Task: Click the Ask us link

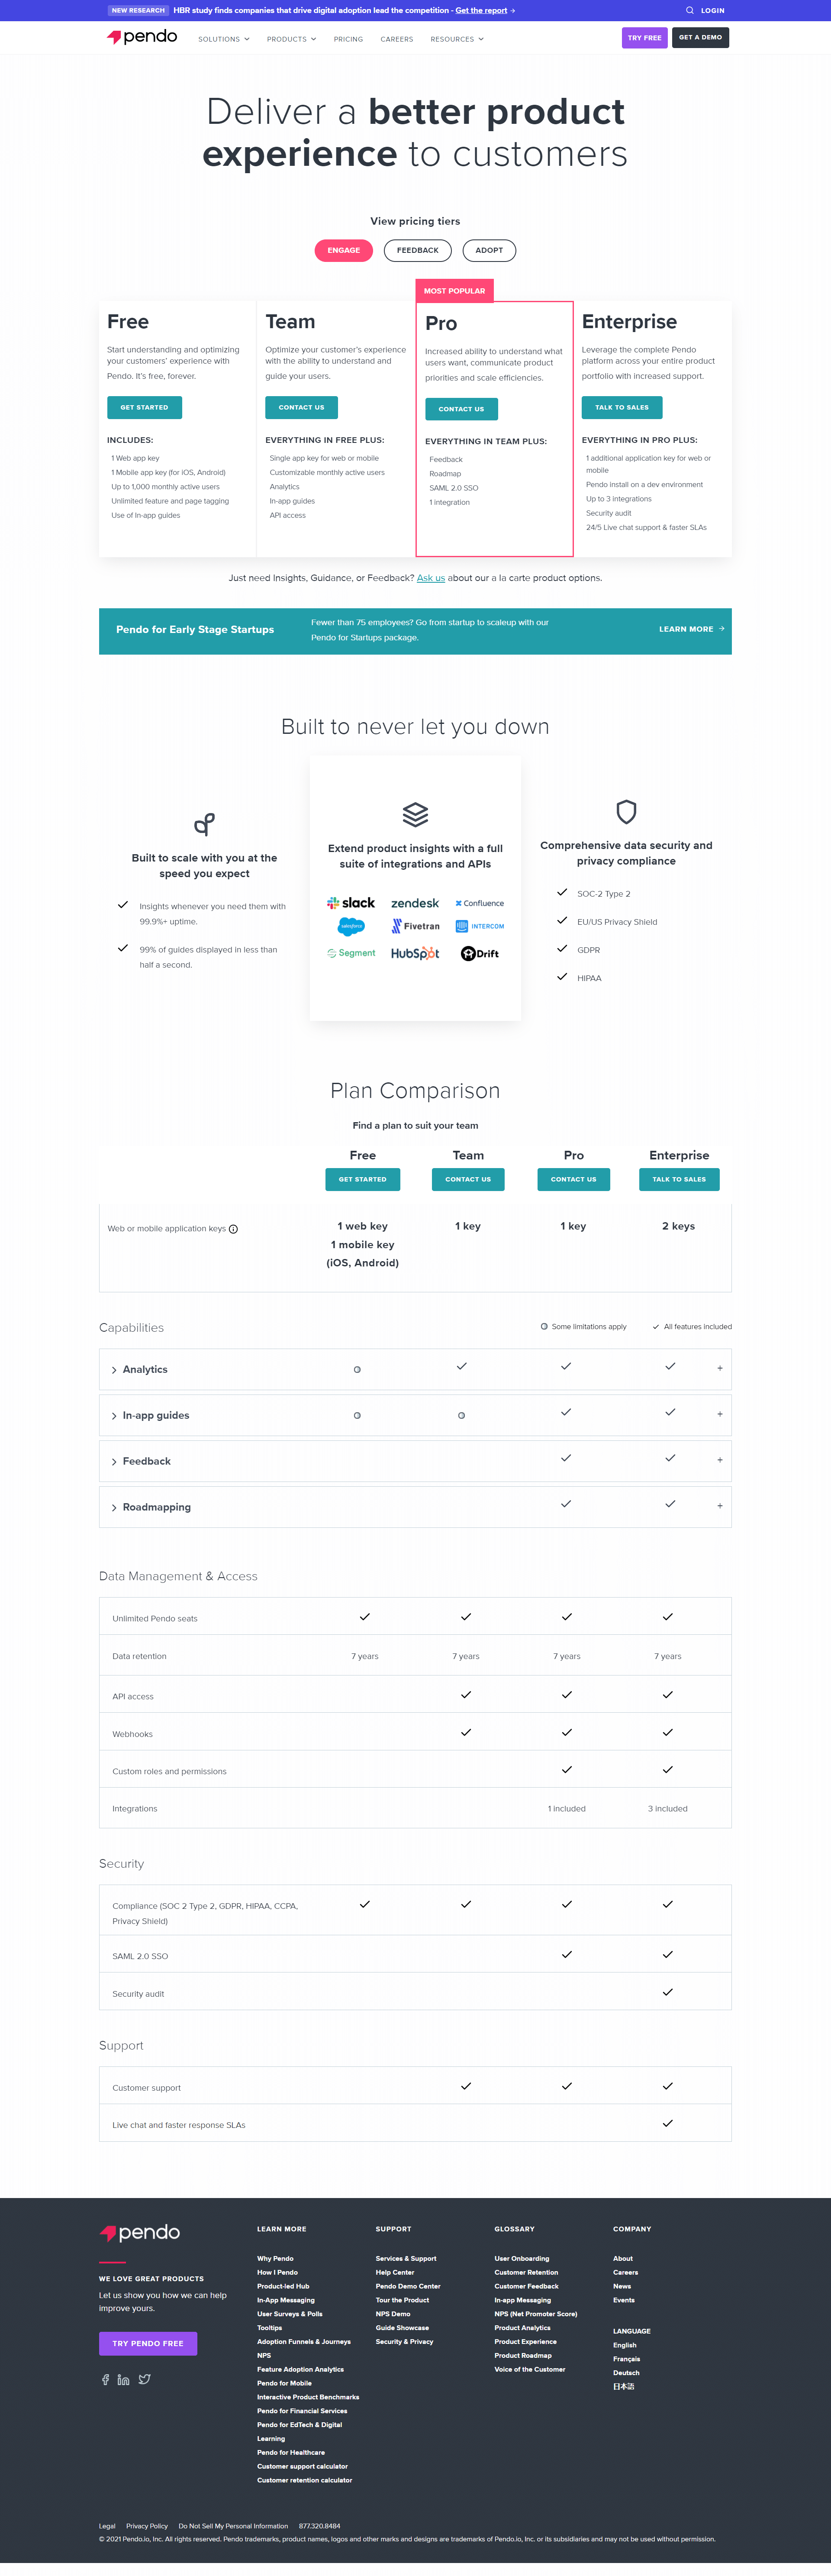Action: coord(431,578)
